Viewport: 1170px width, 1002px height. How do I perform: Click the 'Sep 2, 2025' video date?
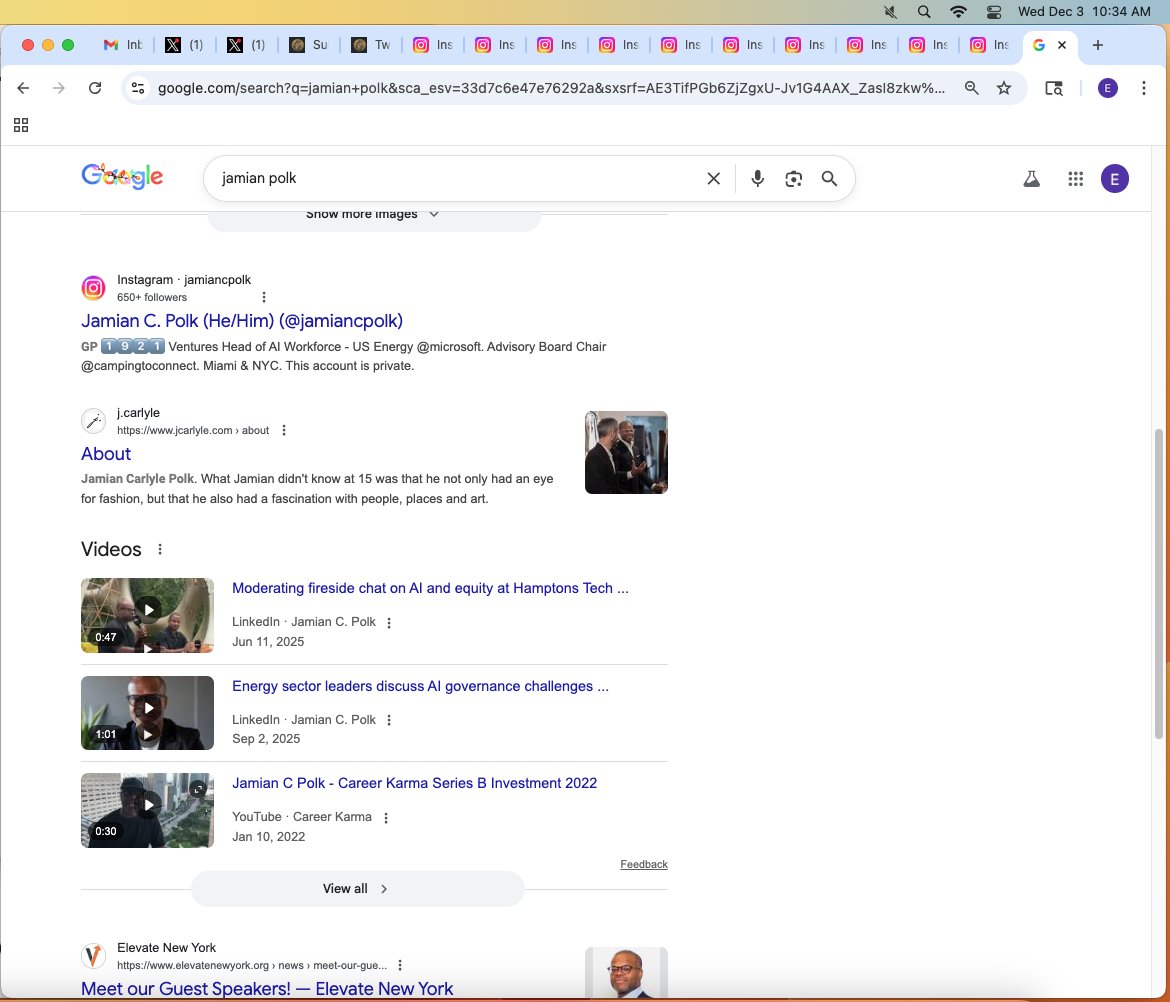[x=266, y=739]
